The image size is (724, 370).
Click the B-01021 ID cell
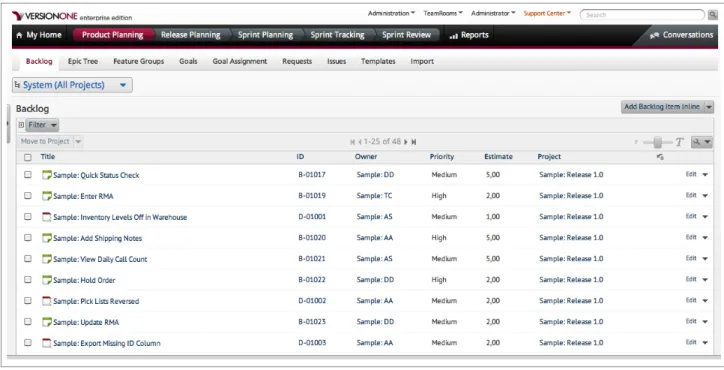(x=312, y=259)
